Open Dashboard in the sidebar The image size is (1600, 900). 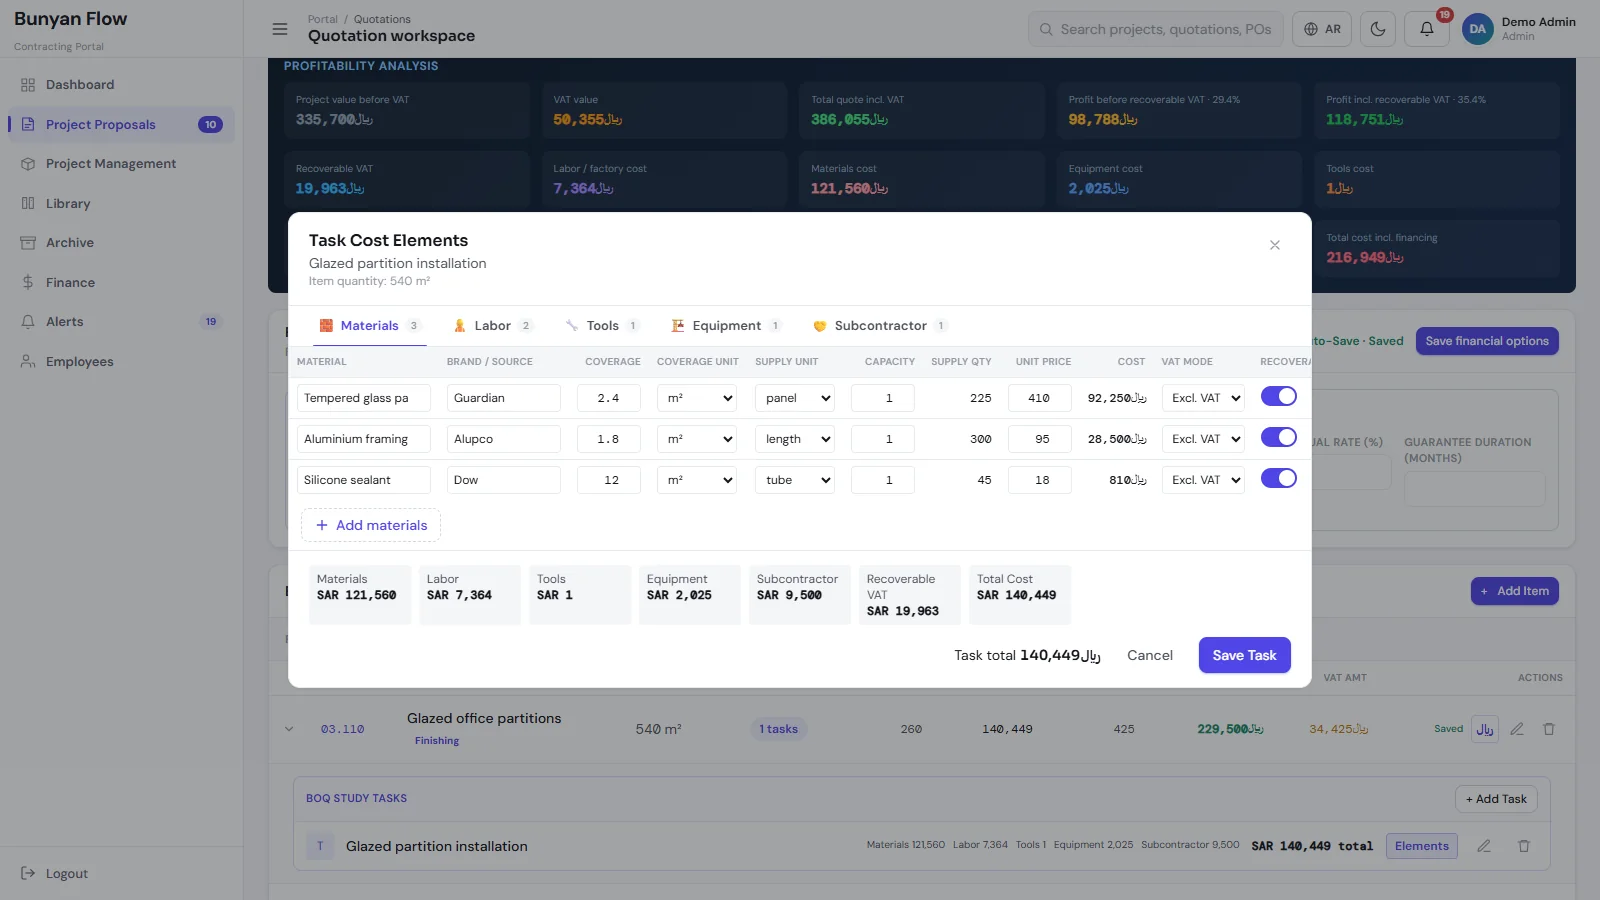pyautogui.click(x=122, y=85)
